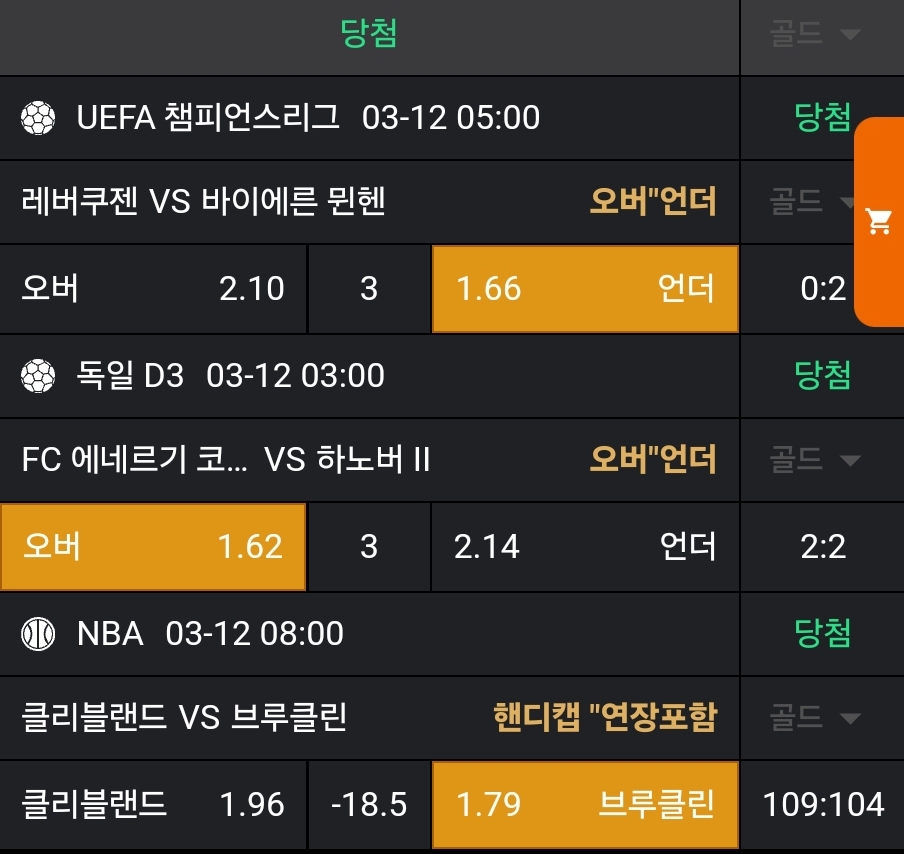
Task: Toggle the highlighted 언더 1.66 selection
Action: click(585, 289)
